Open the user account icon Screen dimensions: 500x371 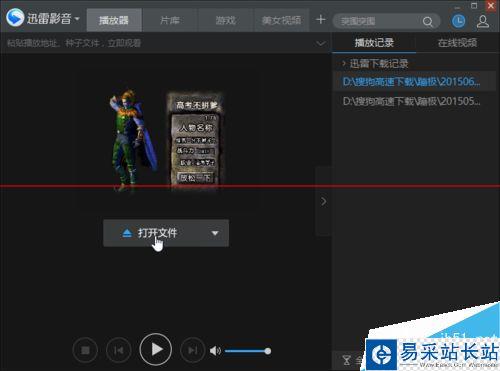pos(483,22)
